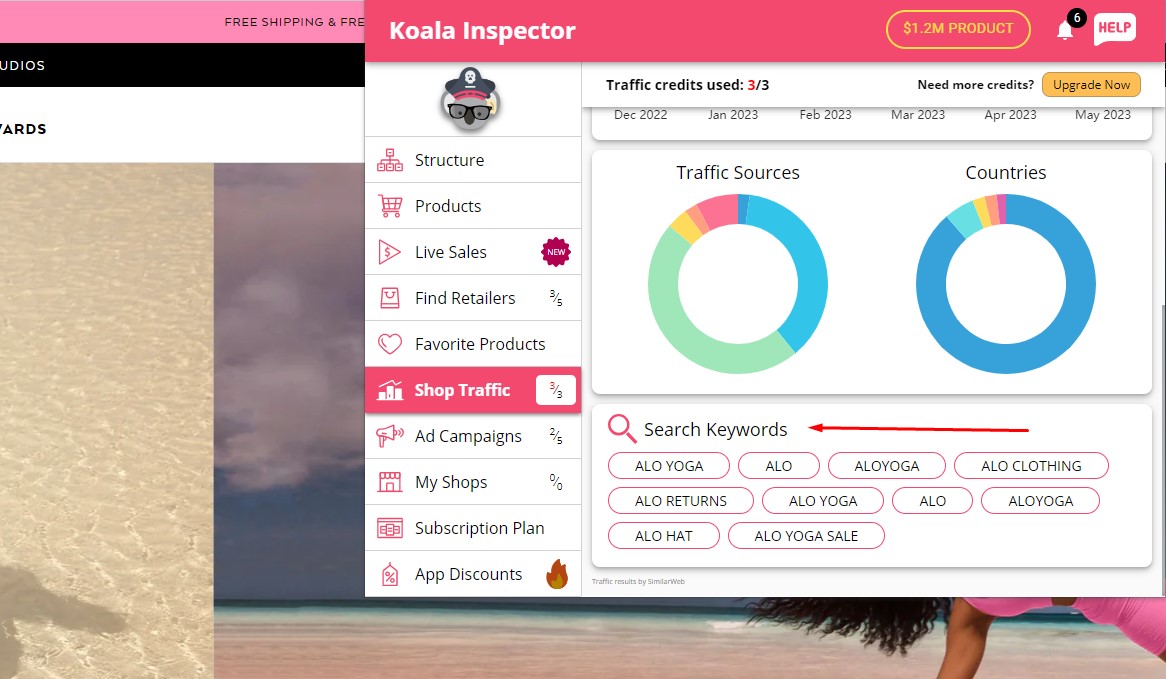The height and width of the screenshot is (679, 1166).
Task: Click the ALO YOGA SALE keyword pill
Action: coord(806,535)
